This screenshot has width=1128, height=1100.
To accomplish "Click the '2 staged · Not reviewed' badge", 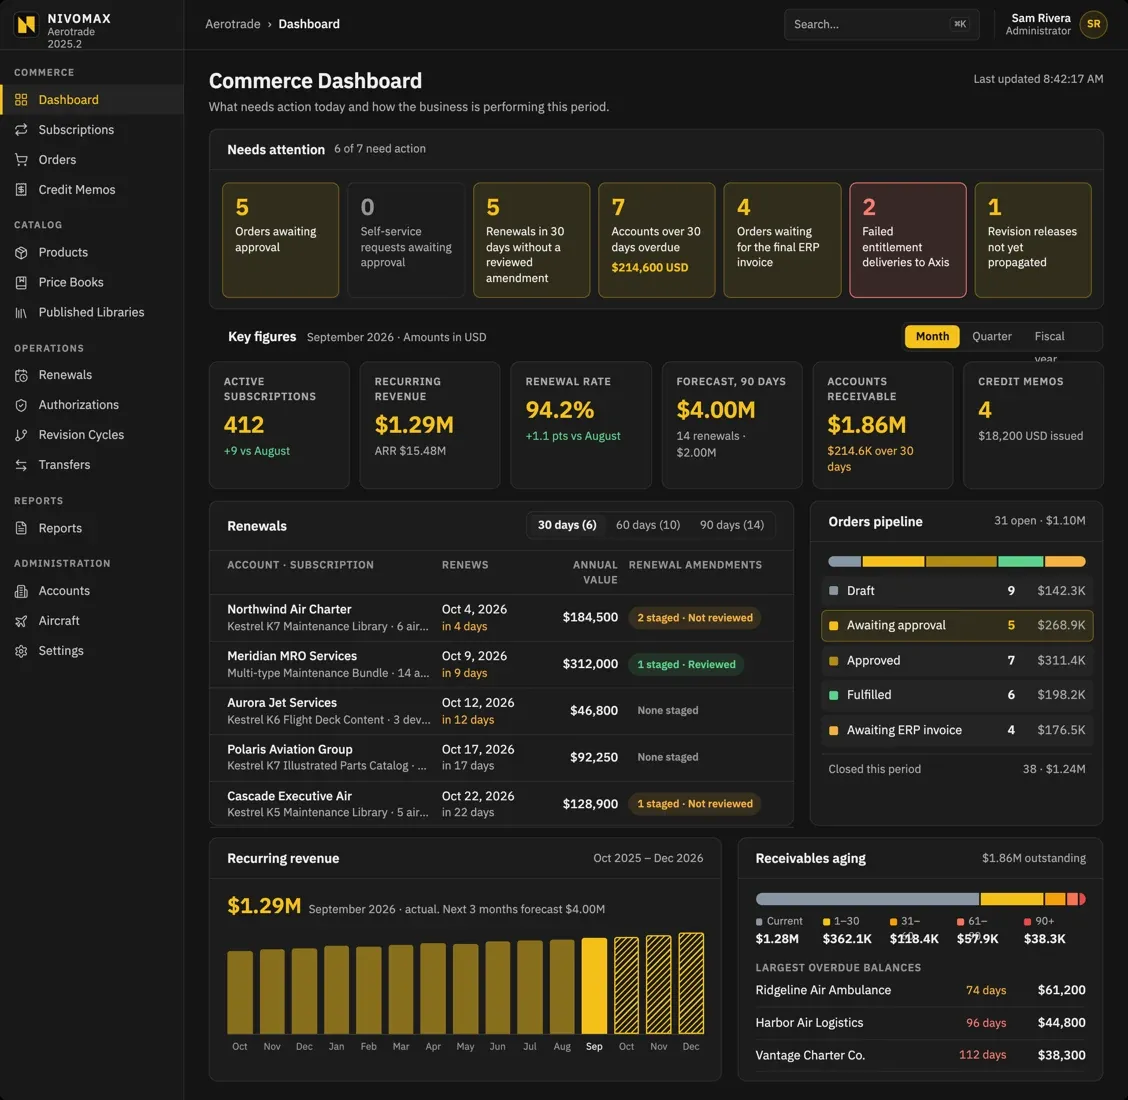I will click(694, 618).
